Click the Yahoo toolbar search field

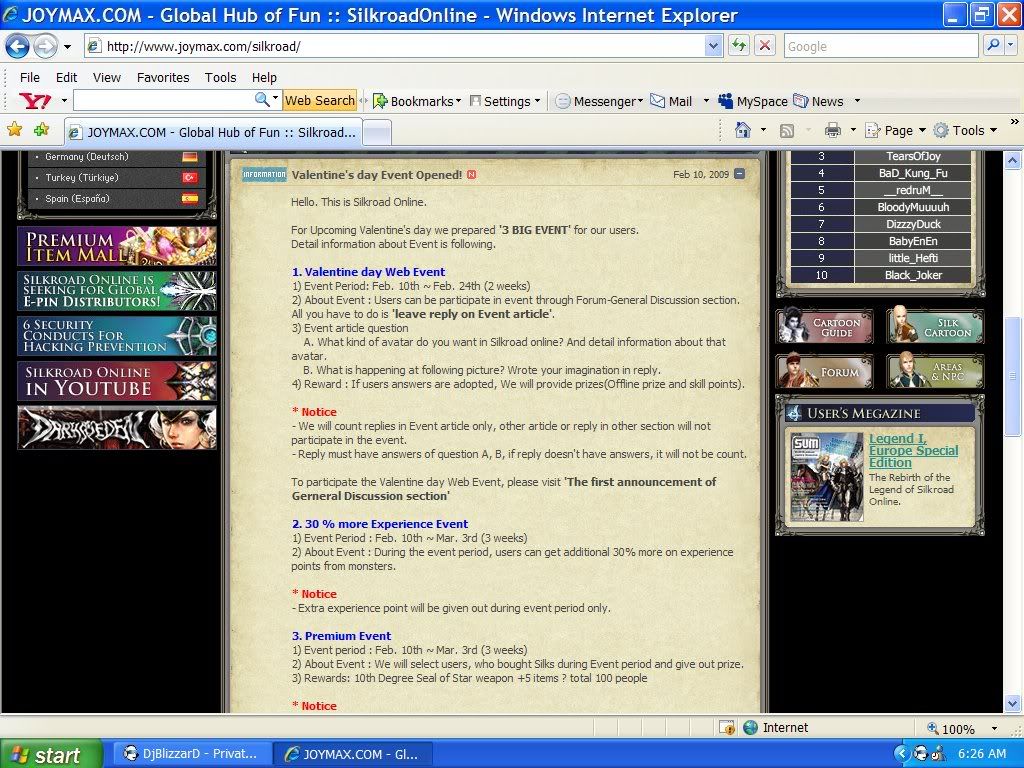tap(163, 101)
